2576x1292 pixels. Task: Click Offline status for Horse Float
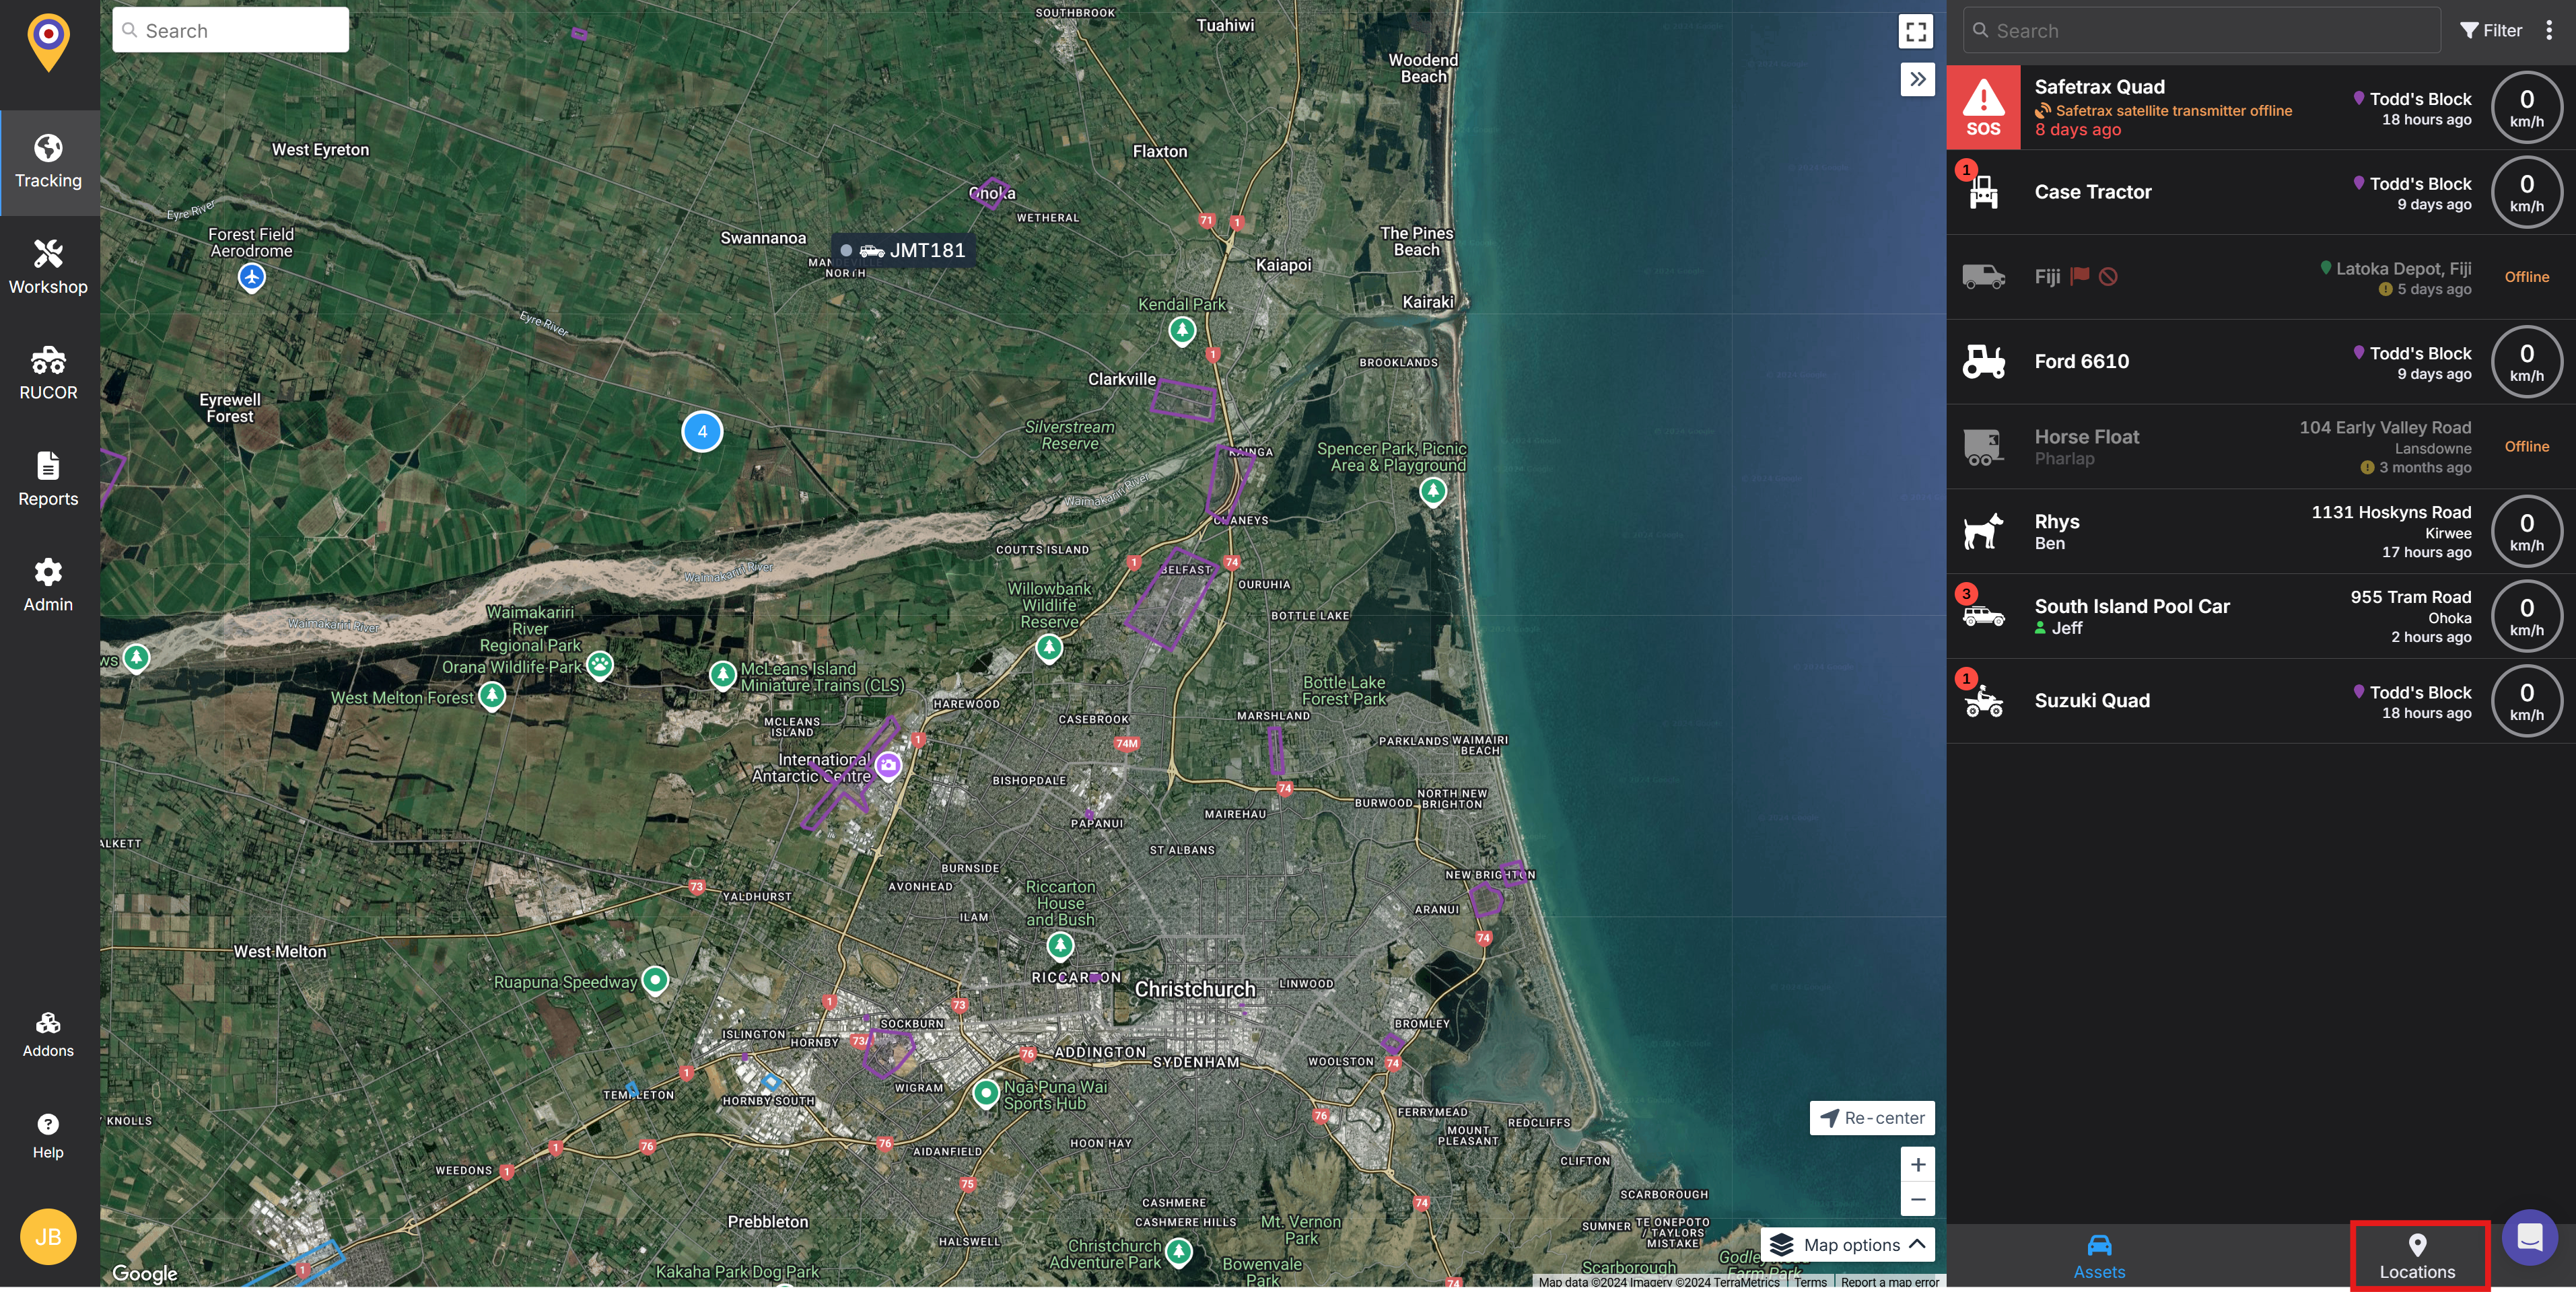click(2526, 446)
